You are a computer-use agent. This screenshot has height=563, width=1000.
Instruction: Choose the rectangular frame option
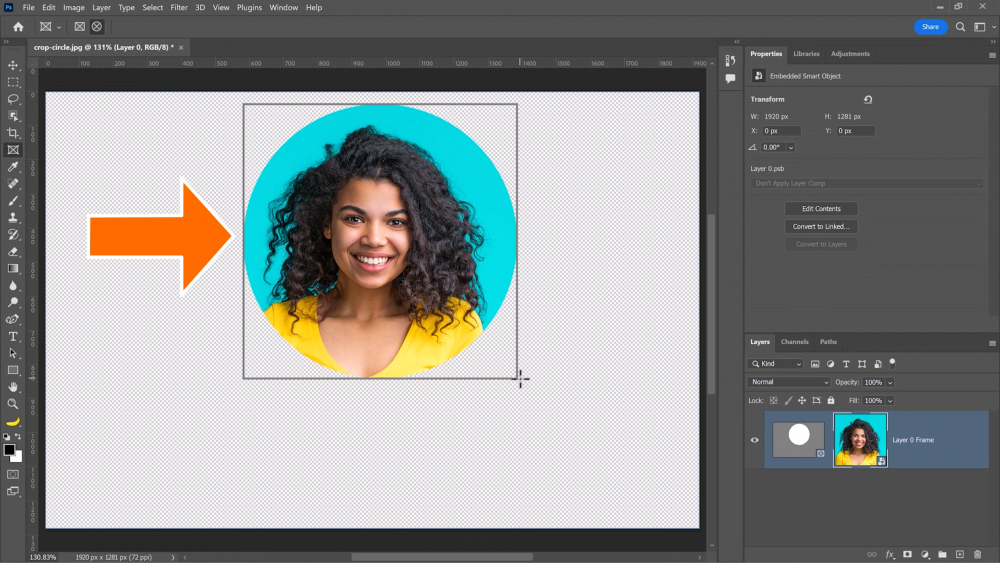[80, 27]
